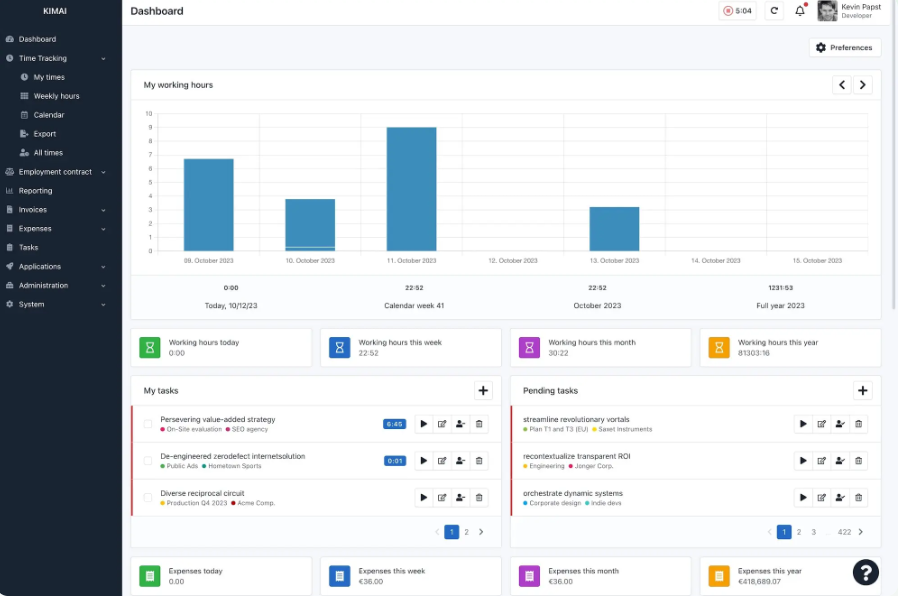Go to page 2 of My tasks
The image size is (898, 596).
[x=466, y=532]
